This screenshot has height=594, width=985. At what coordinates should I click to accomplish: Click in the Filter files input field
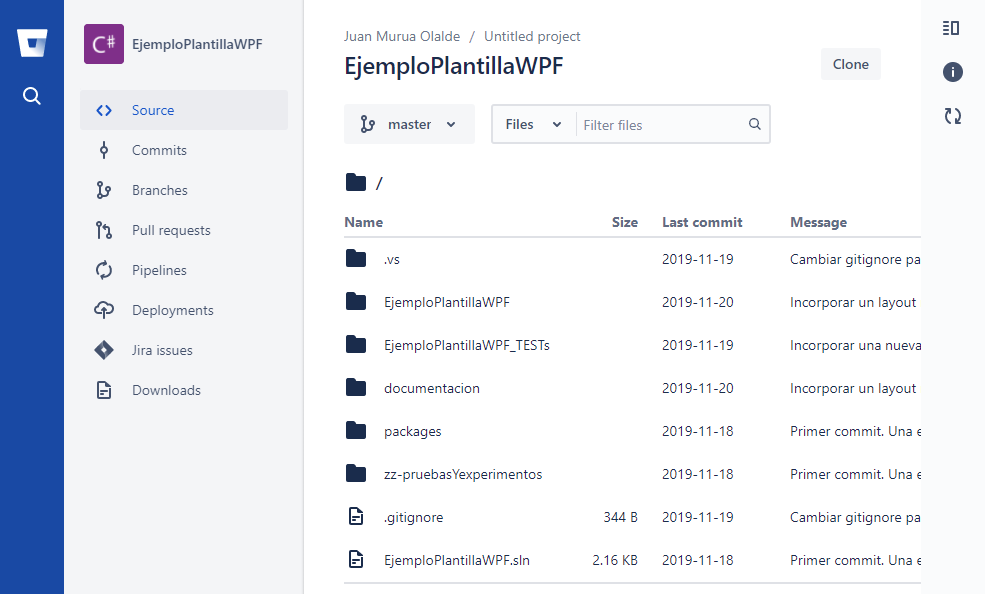[661, 124]
